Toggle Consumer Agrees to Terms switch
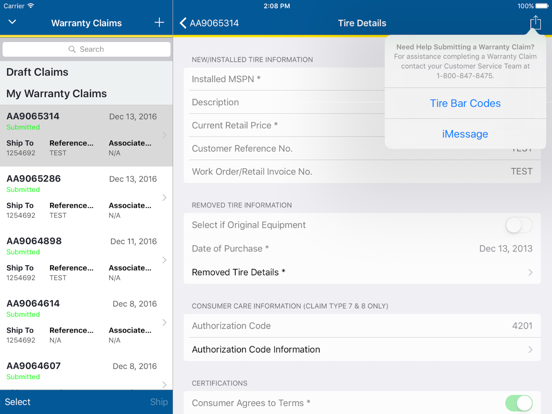 tap(519, 403)
